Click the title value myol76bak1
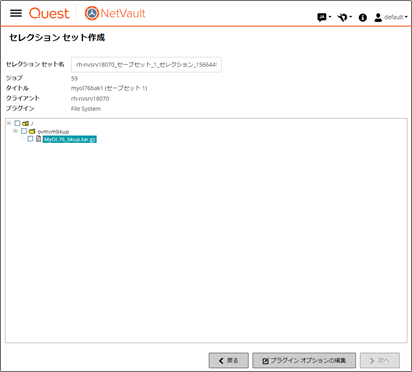412x372 pixels. coord(109,88)
